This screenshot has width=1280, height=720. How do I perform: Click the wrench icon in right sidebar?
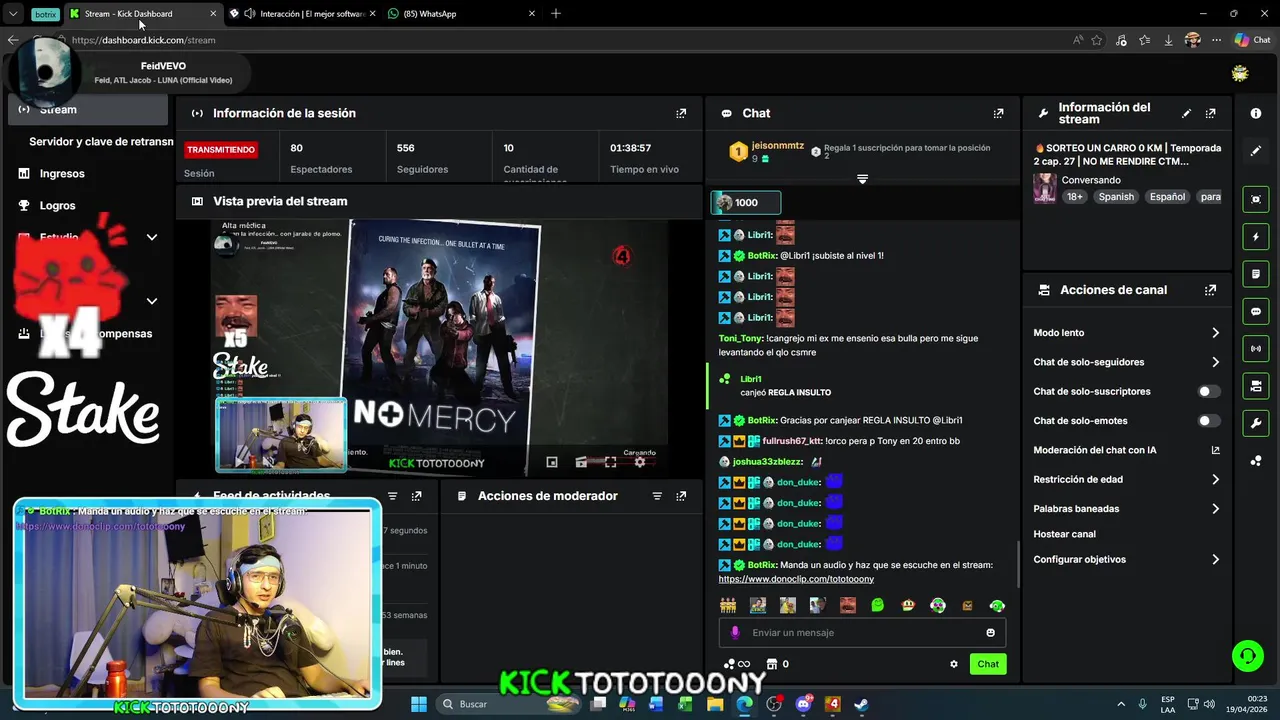[x=1256, y=423]
